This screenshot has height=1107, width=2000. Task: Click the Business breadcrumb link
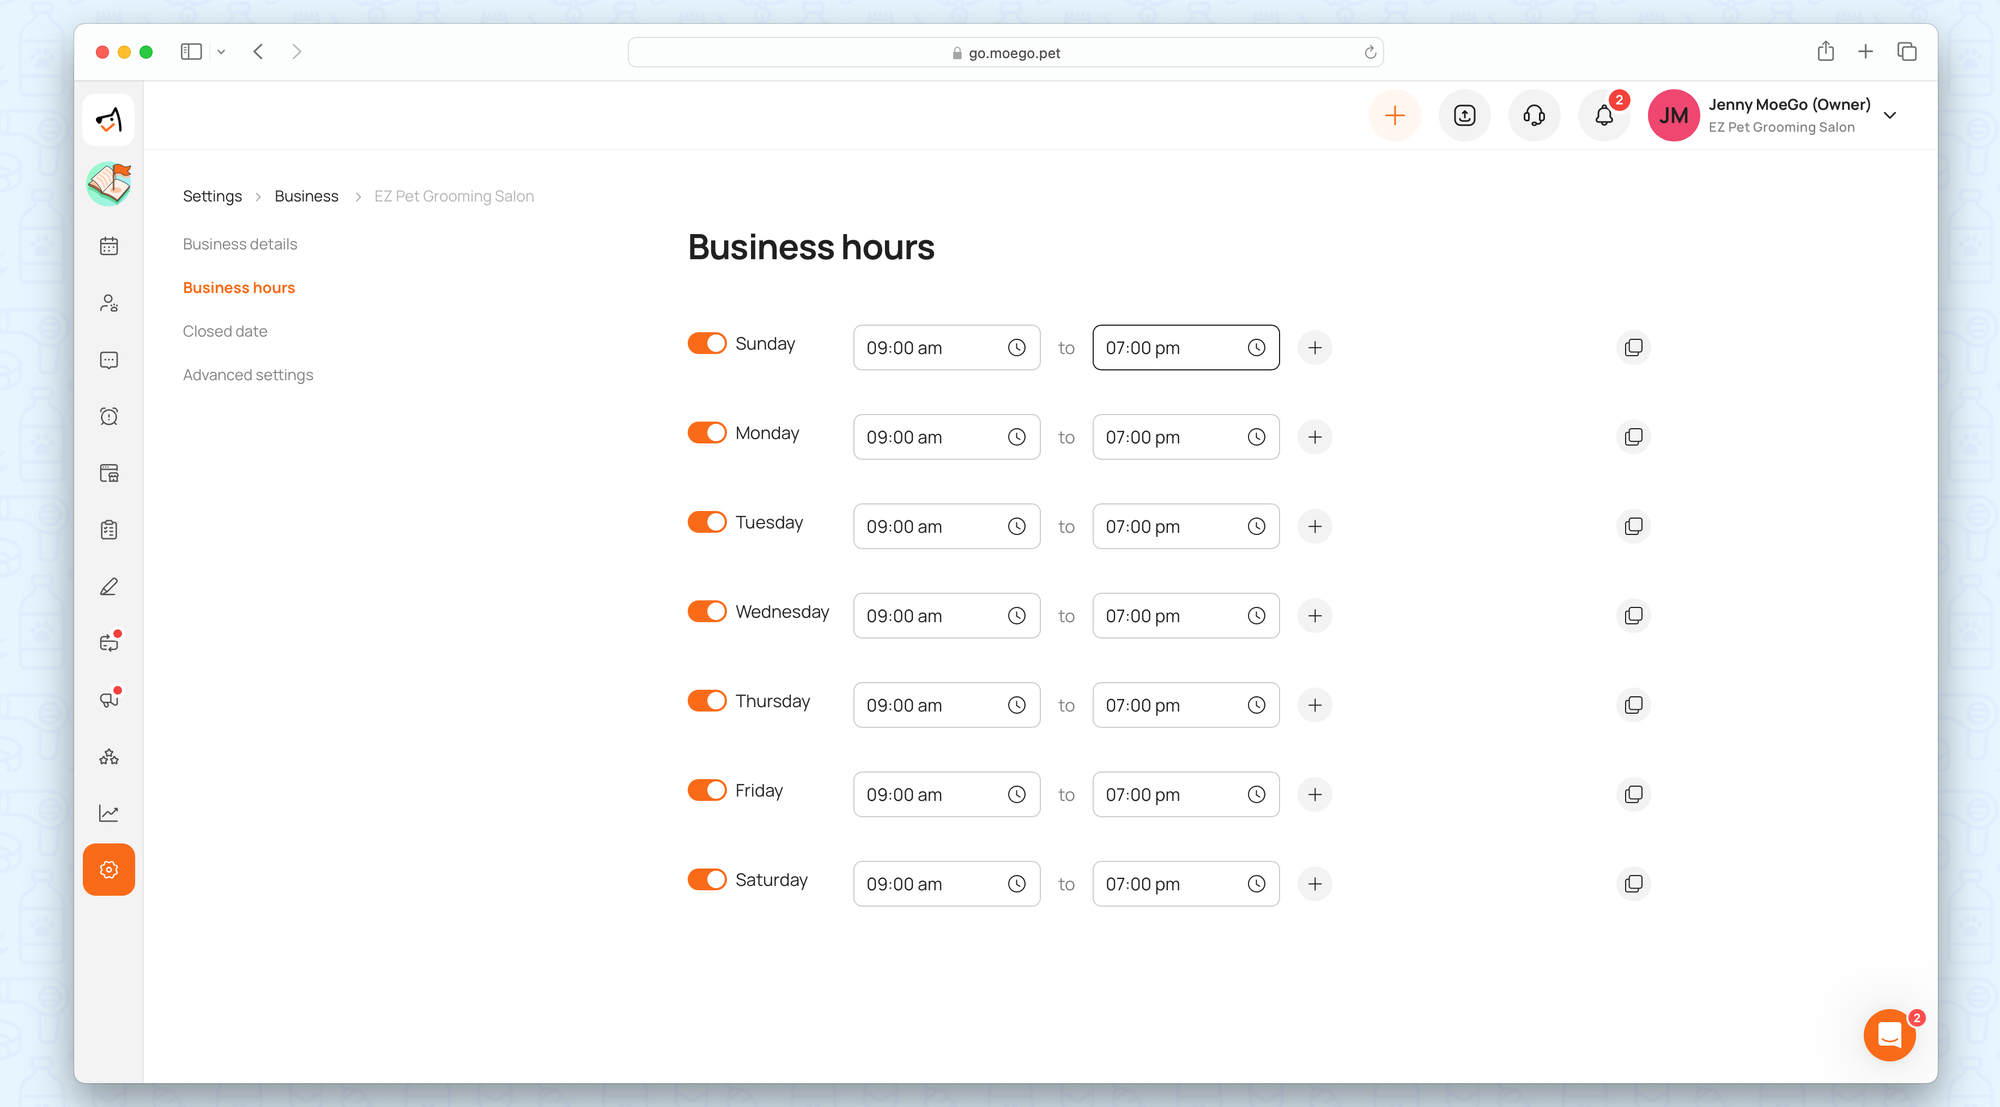point(306,196)
